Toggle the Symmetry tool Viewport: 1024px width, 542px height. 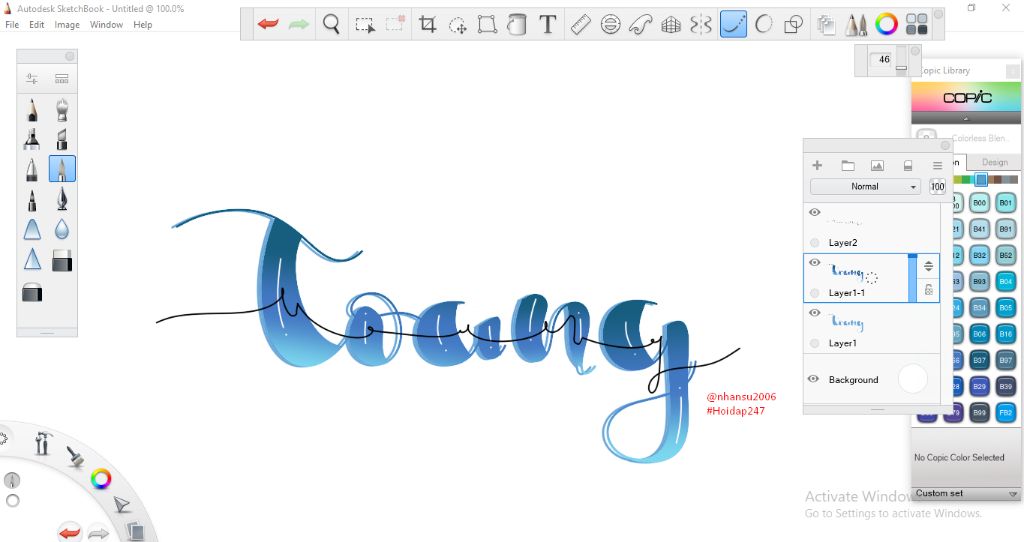click(x=701, y=25)
